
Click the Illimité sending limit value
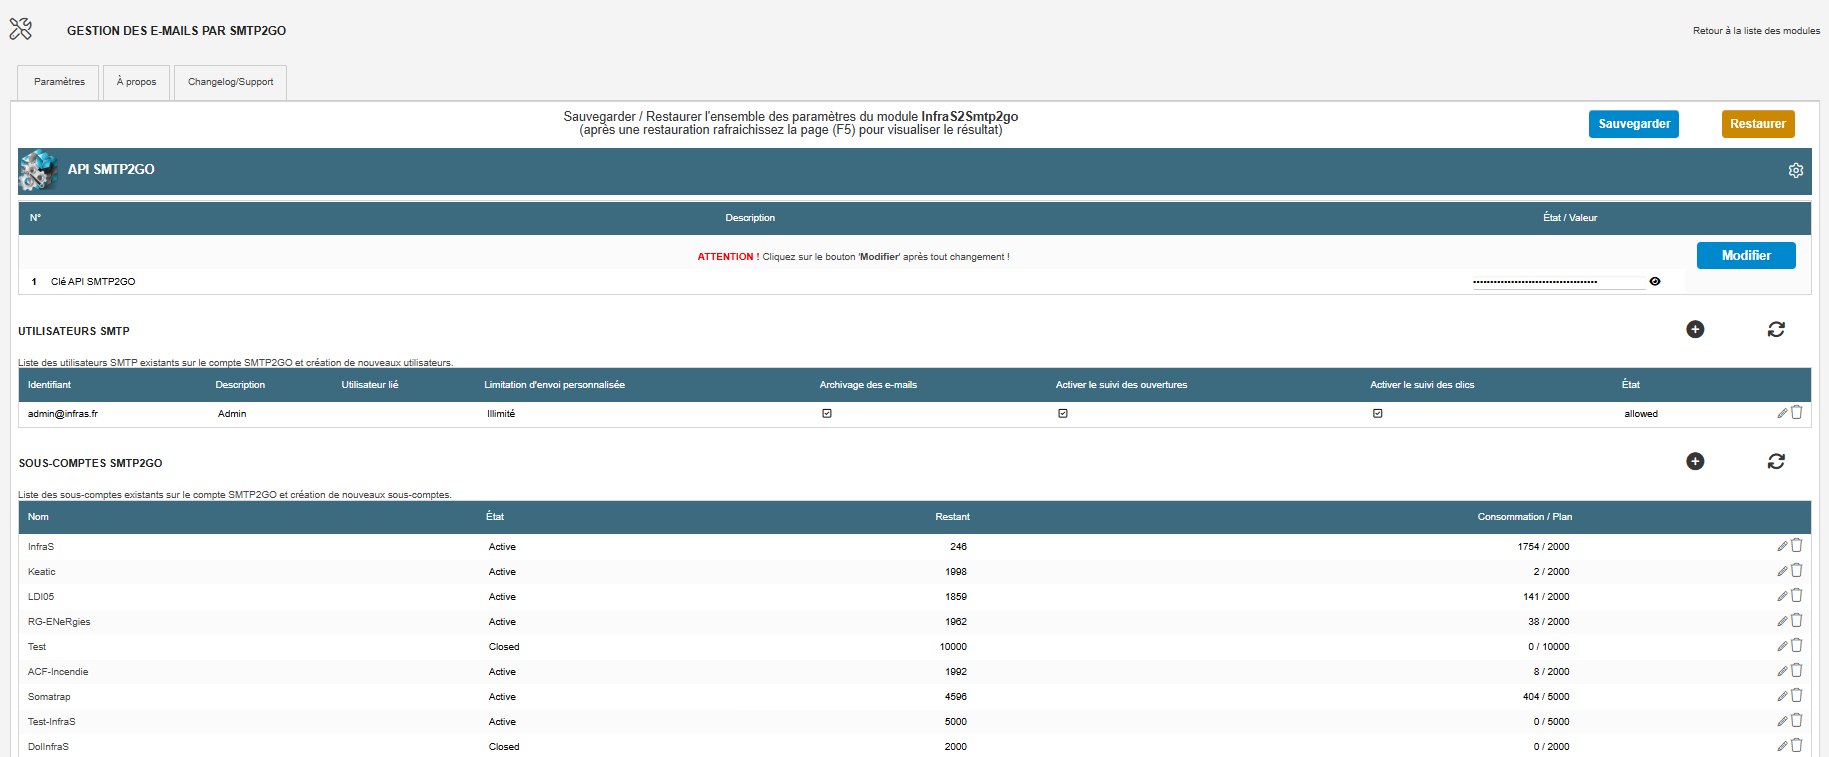(x=501, y=414)
